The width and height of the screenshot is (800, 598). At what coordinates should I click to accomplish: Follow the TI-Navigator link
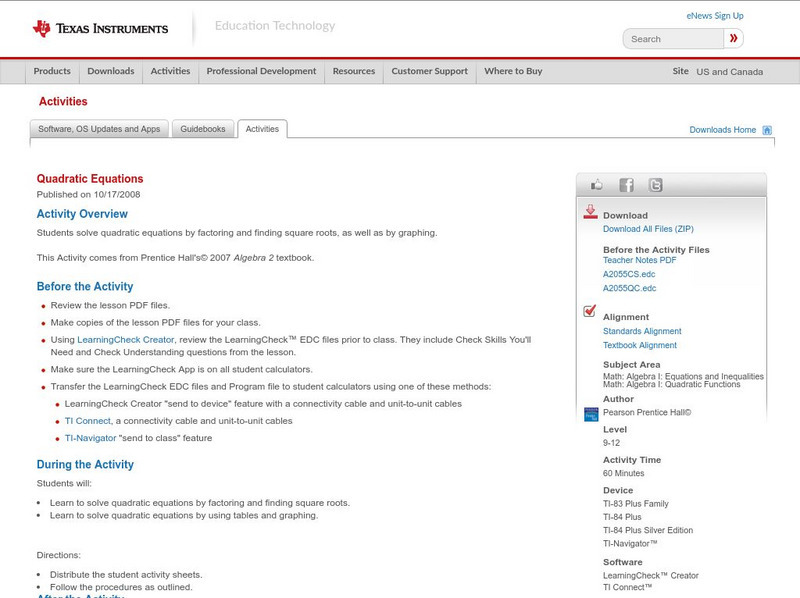90,438
